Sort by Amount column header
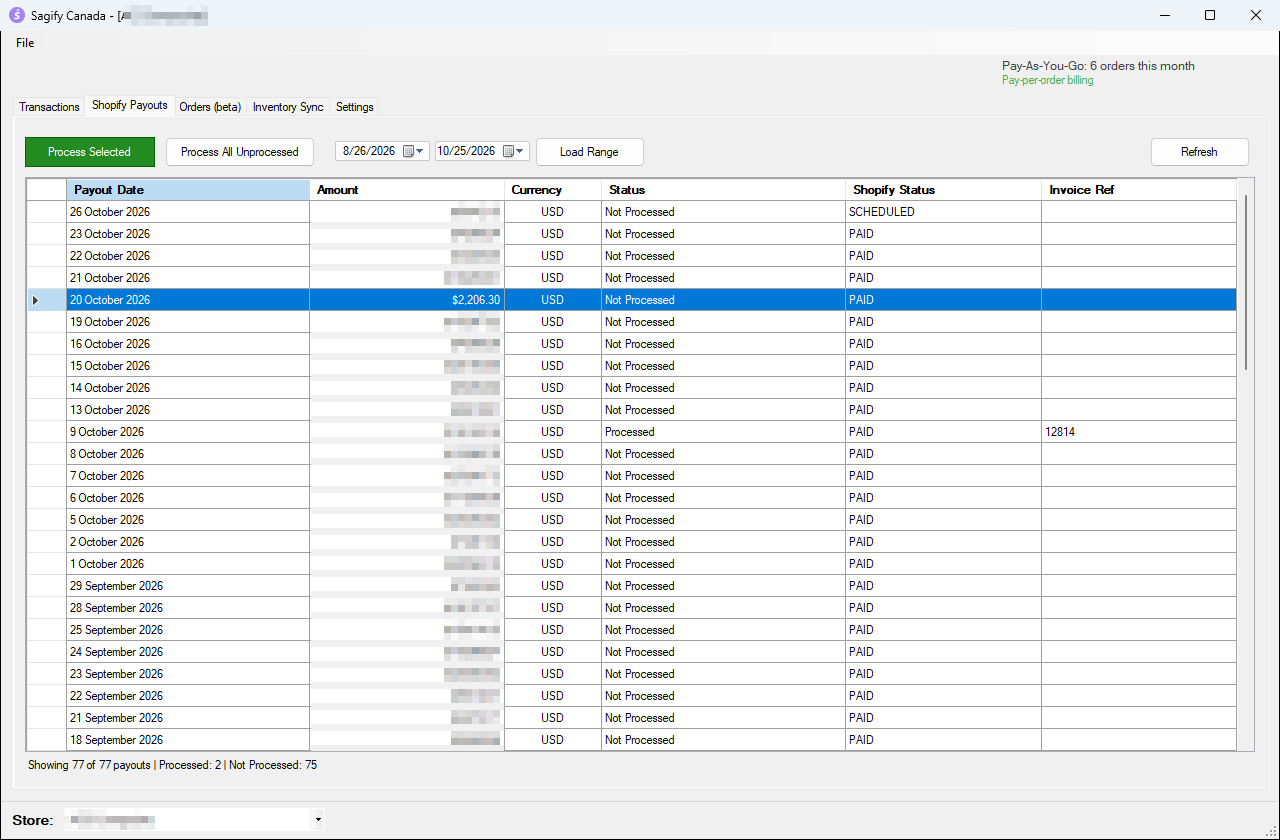This screenshot has width=1280, height=840. 407,190
